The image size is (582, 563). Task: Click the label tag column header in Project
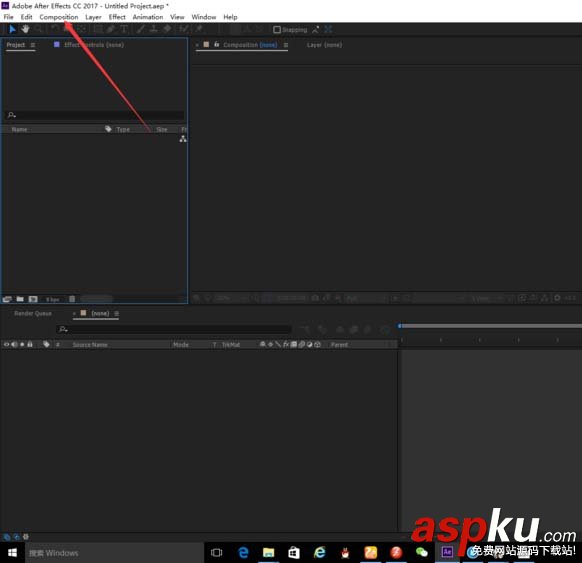(x=108, y=129)
